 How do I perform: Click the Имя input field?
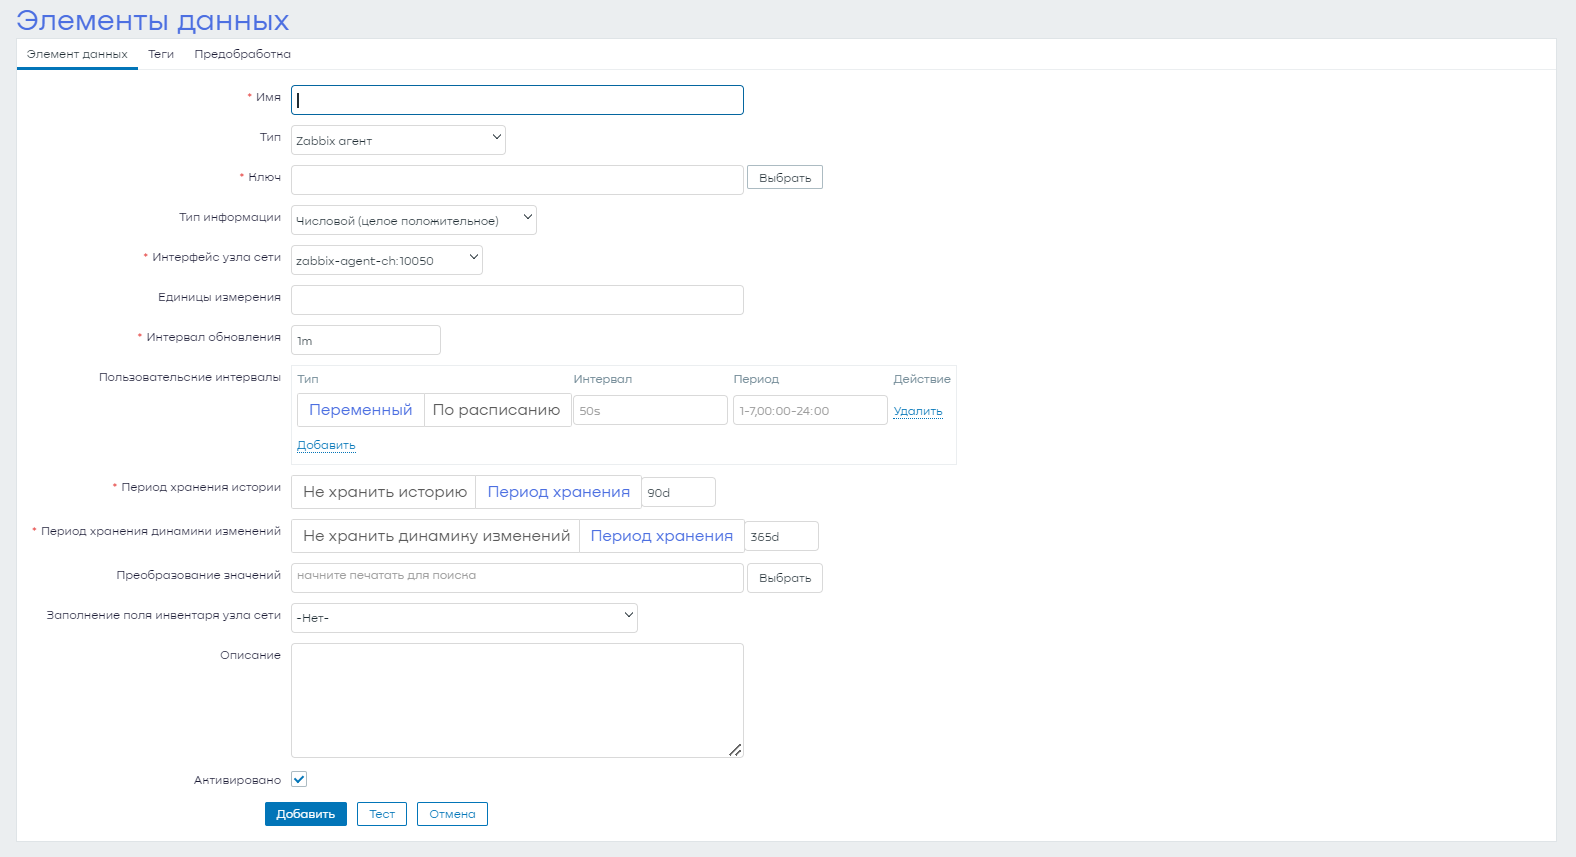coord(517,100)
